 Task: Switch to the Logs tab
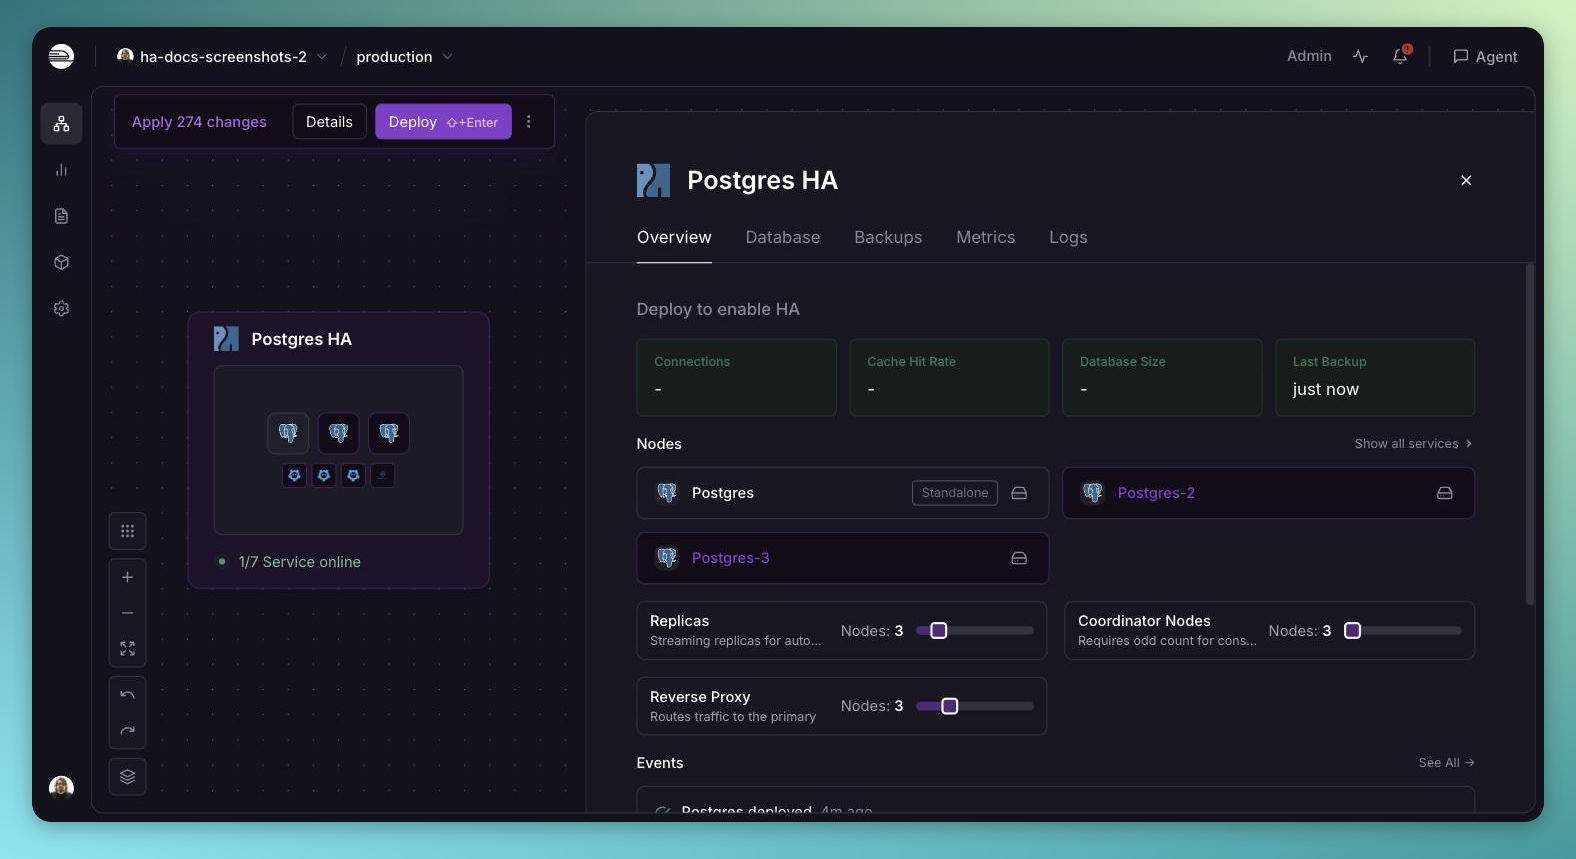click(1068, 237)
